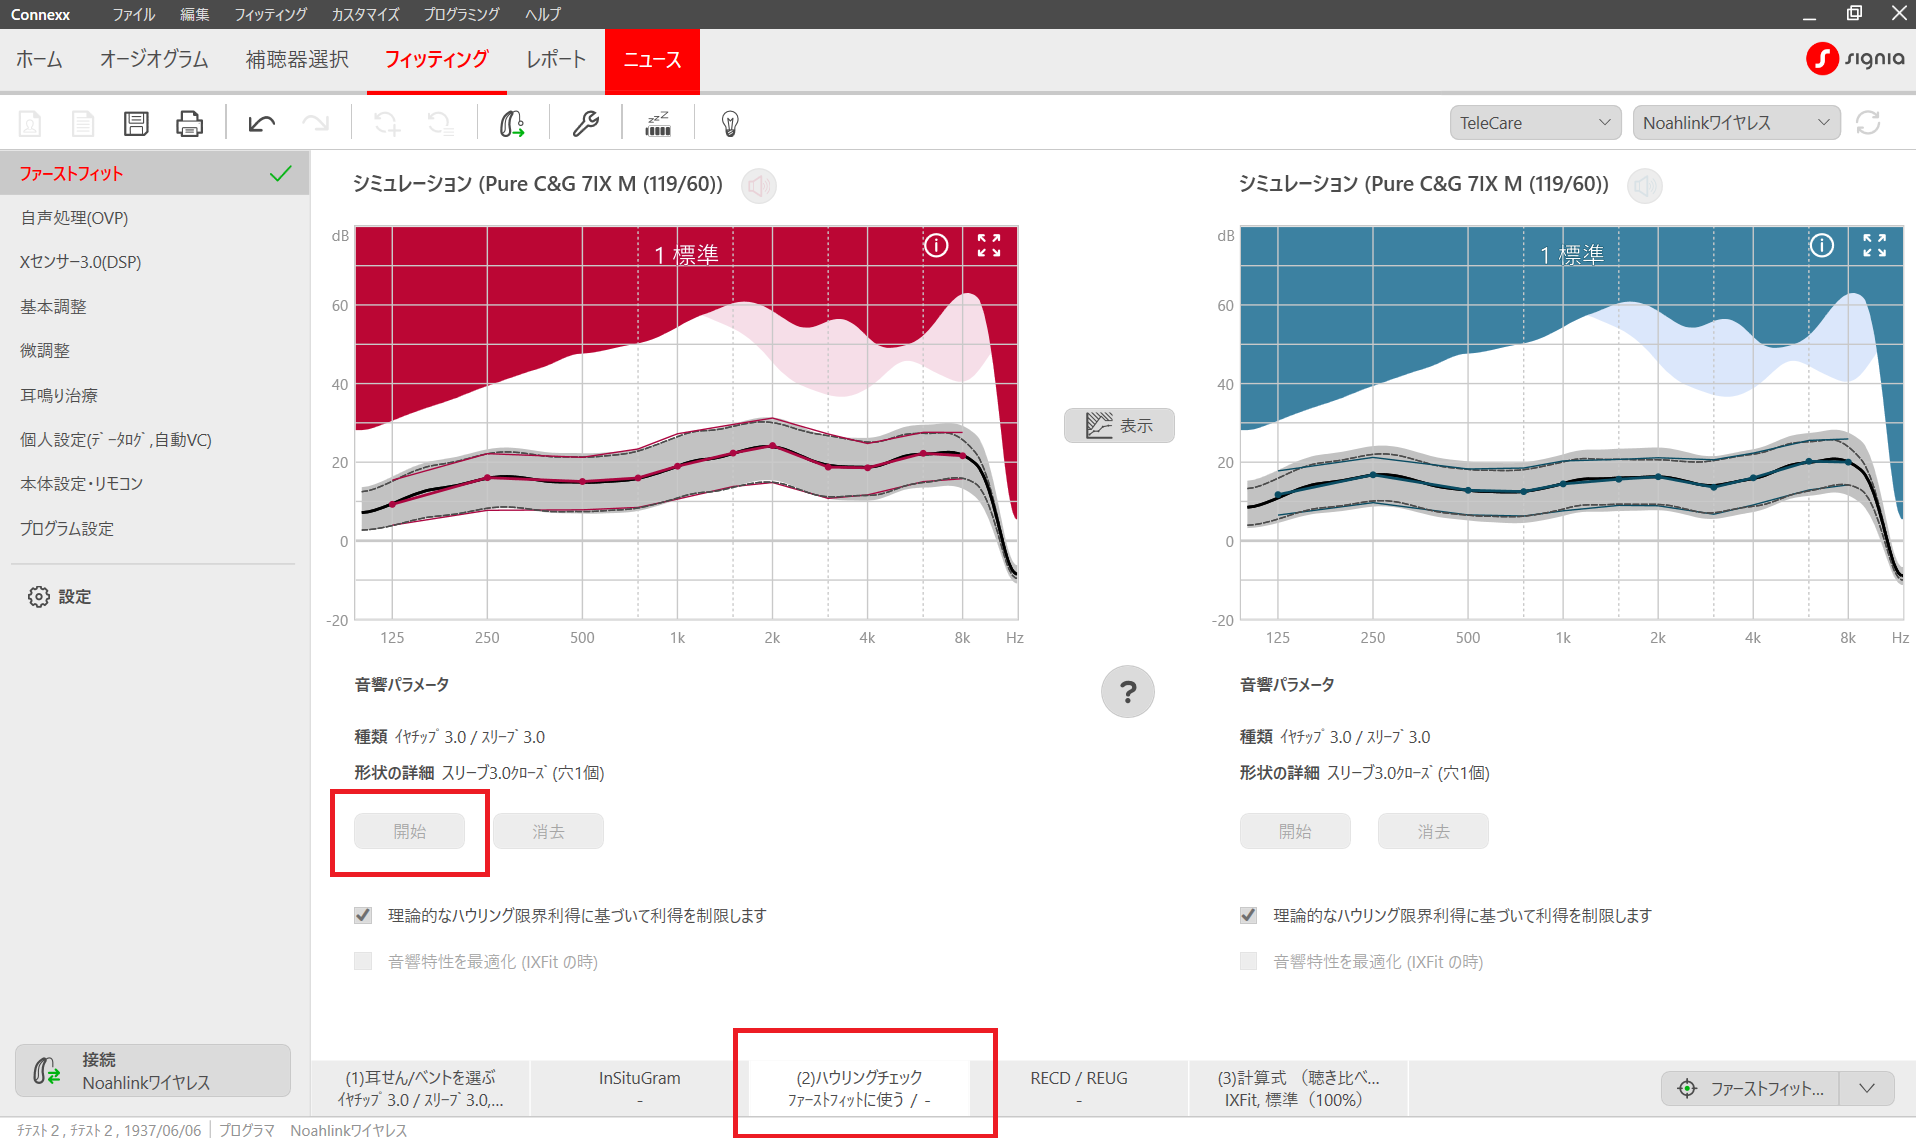Image resolution: width=1916 pixels, height=1138 pixels.
Task: Open the TeleCare dropdown
Action: [1534, 123]
